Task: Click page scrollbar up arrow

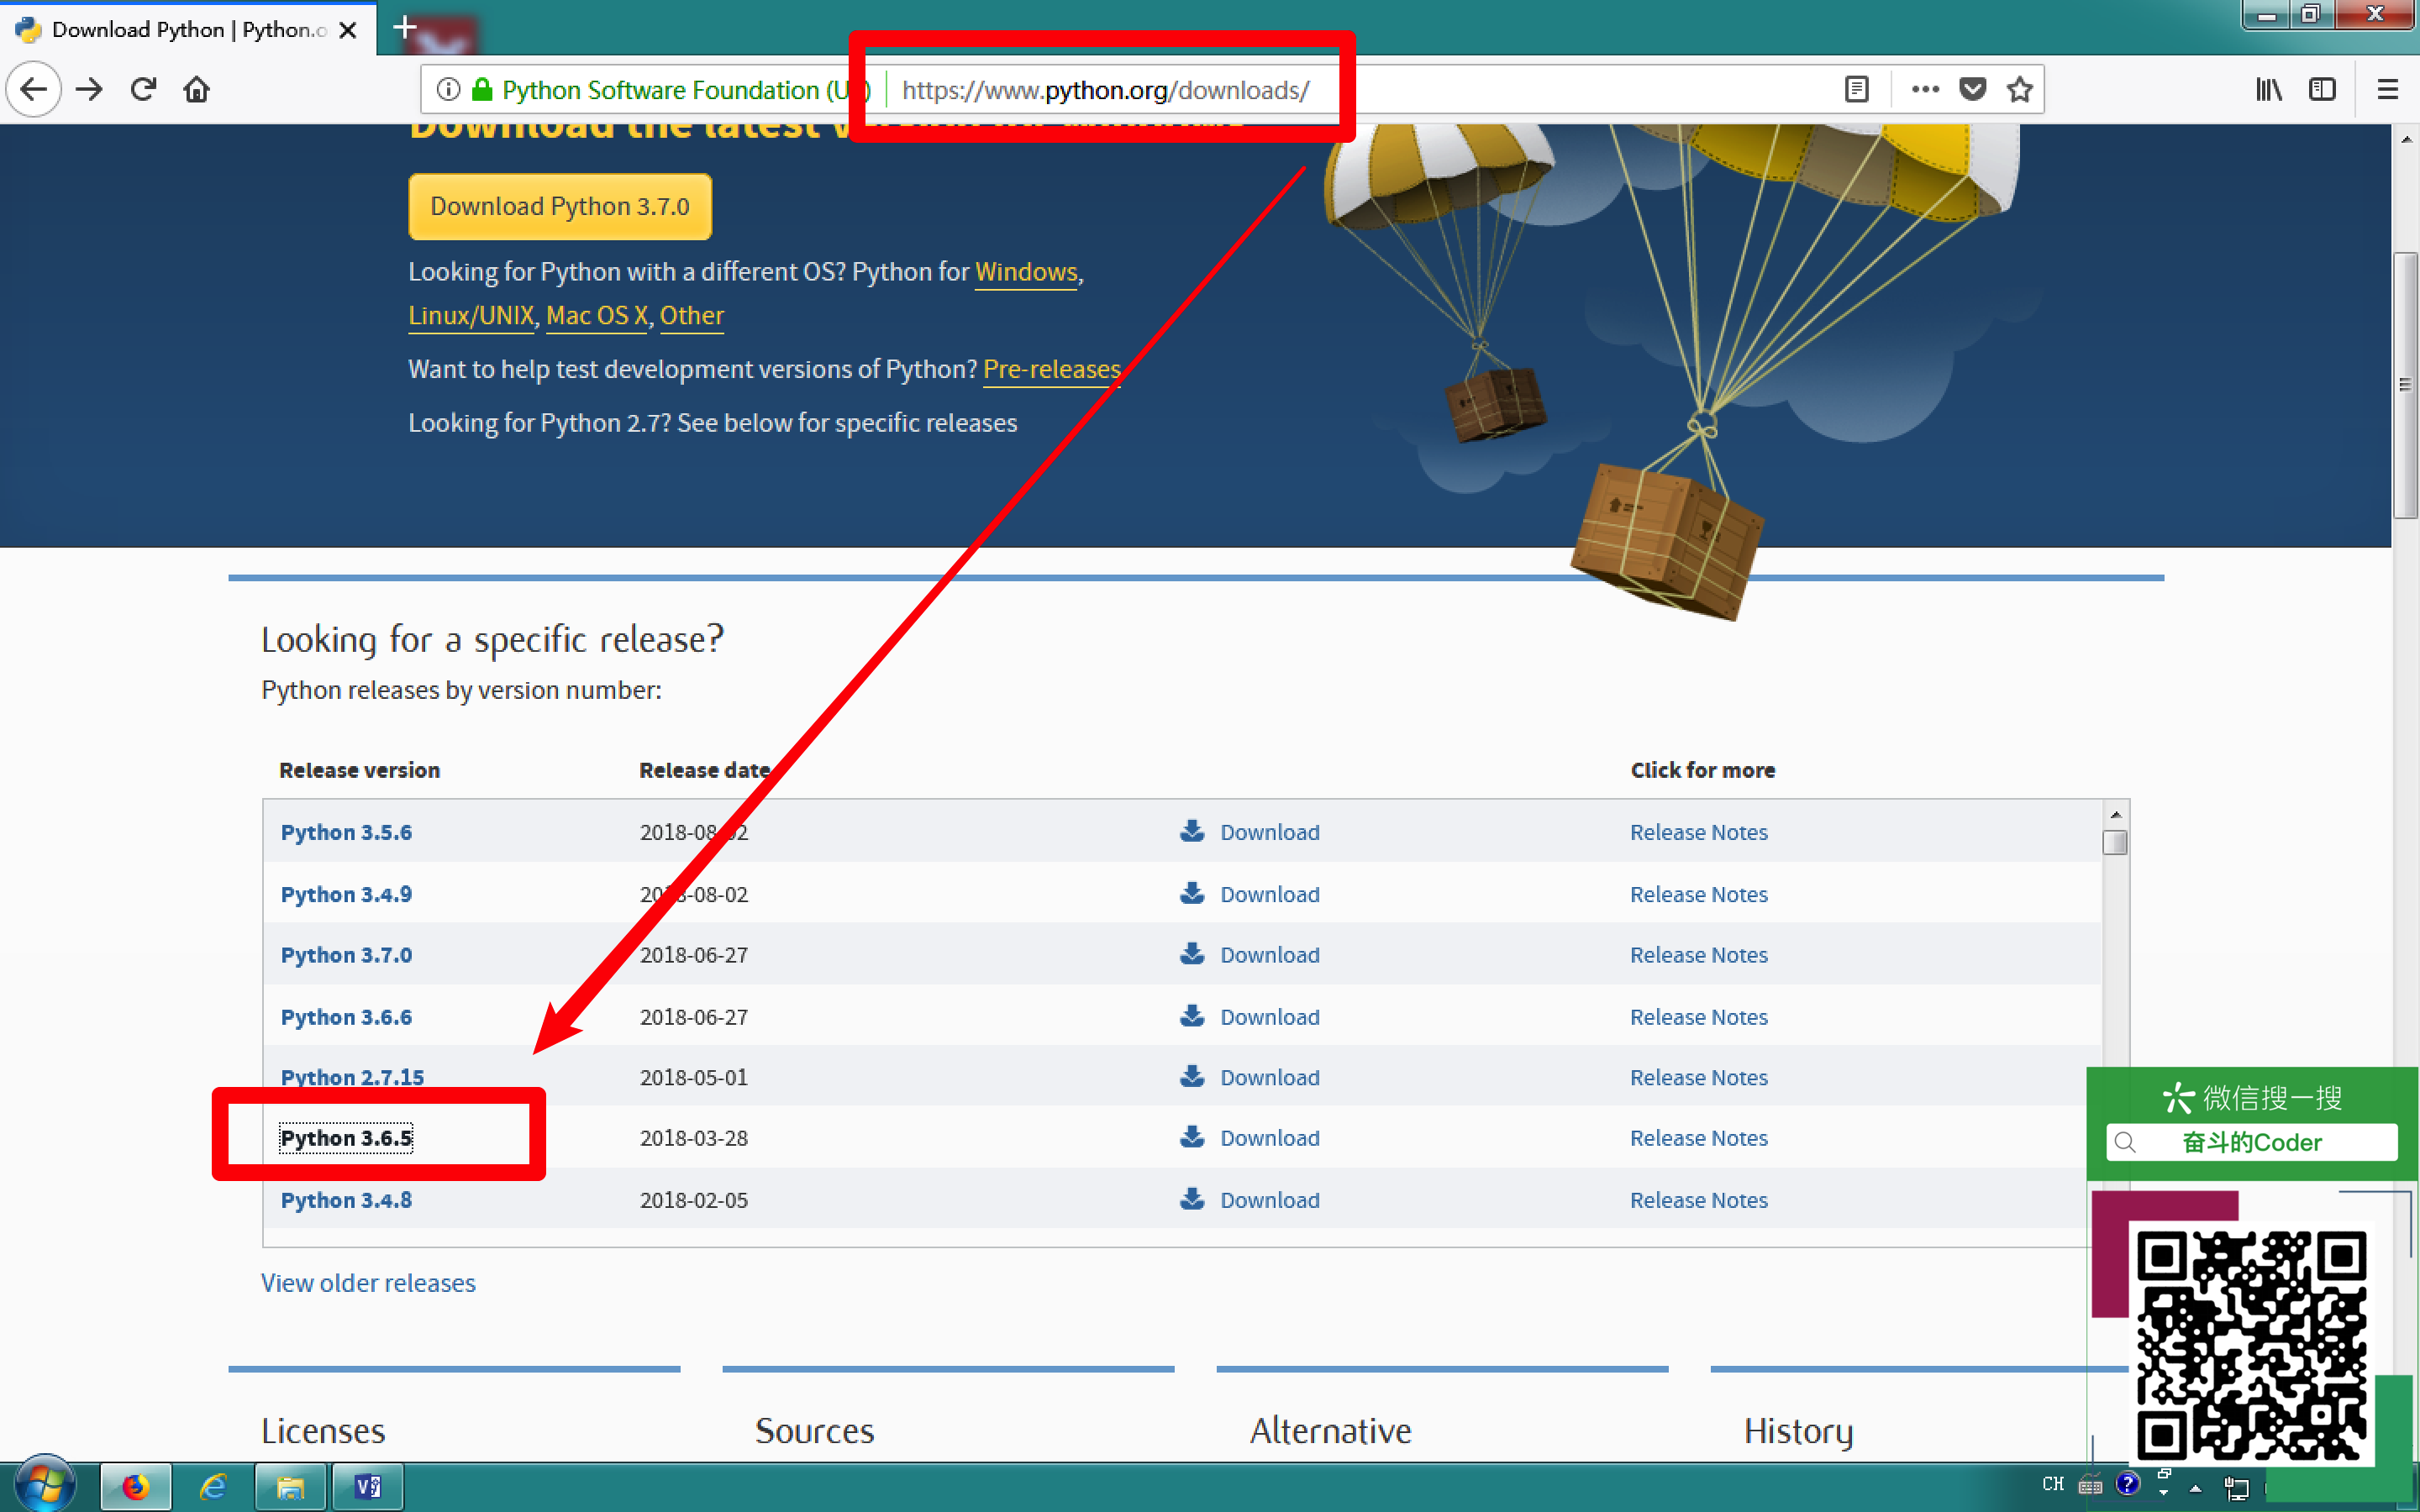Action: 2405,140
